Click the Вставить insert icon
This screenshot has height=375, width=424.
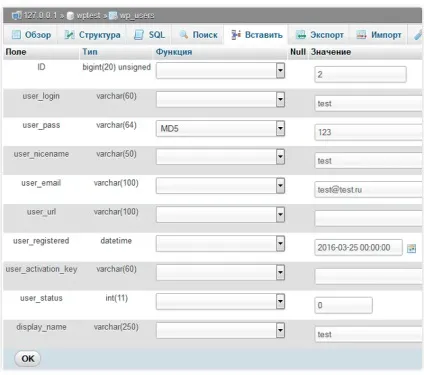(236, 35)
